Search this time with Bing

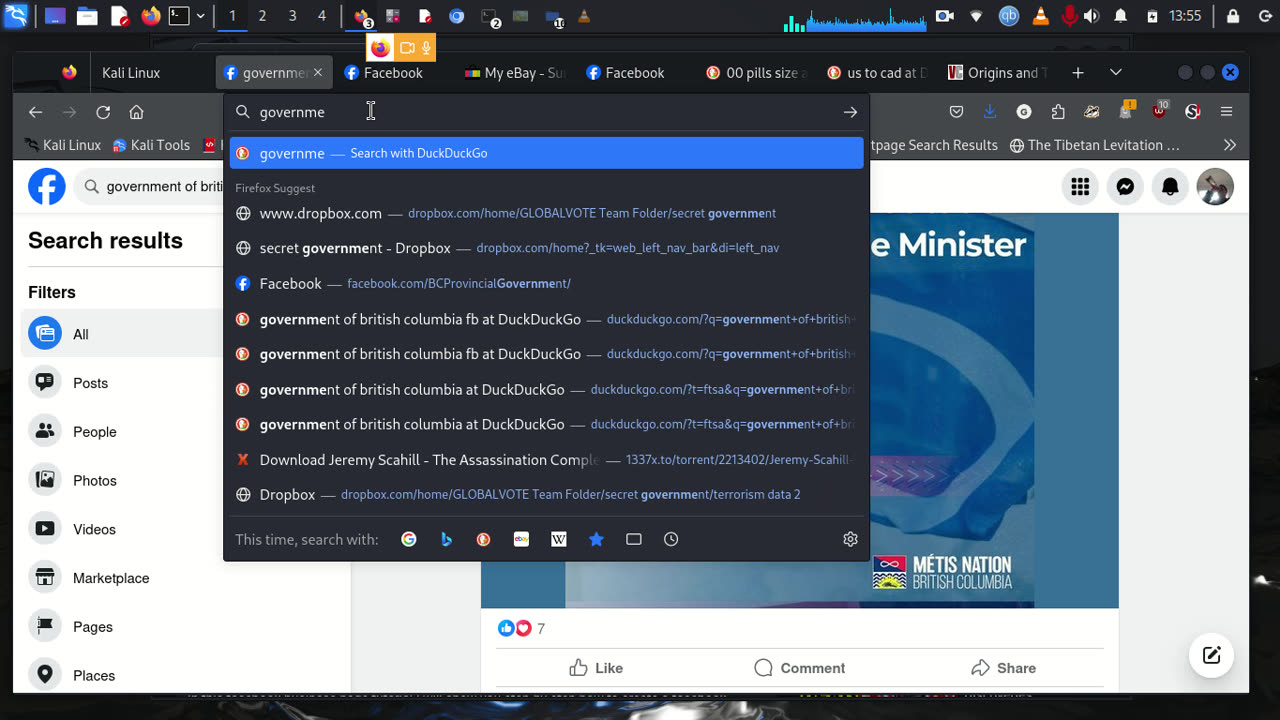pos(446,539)
